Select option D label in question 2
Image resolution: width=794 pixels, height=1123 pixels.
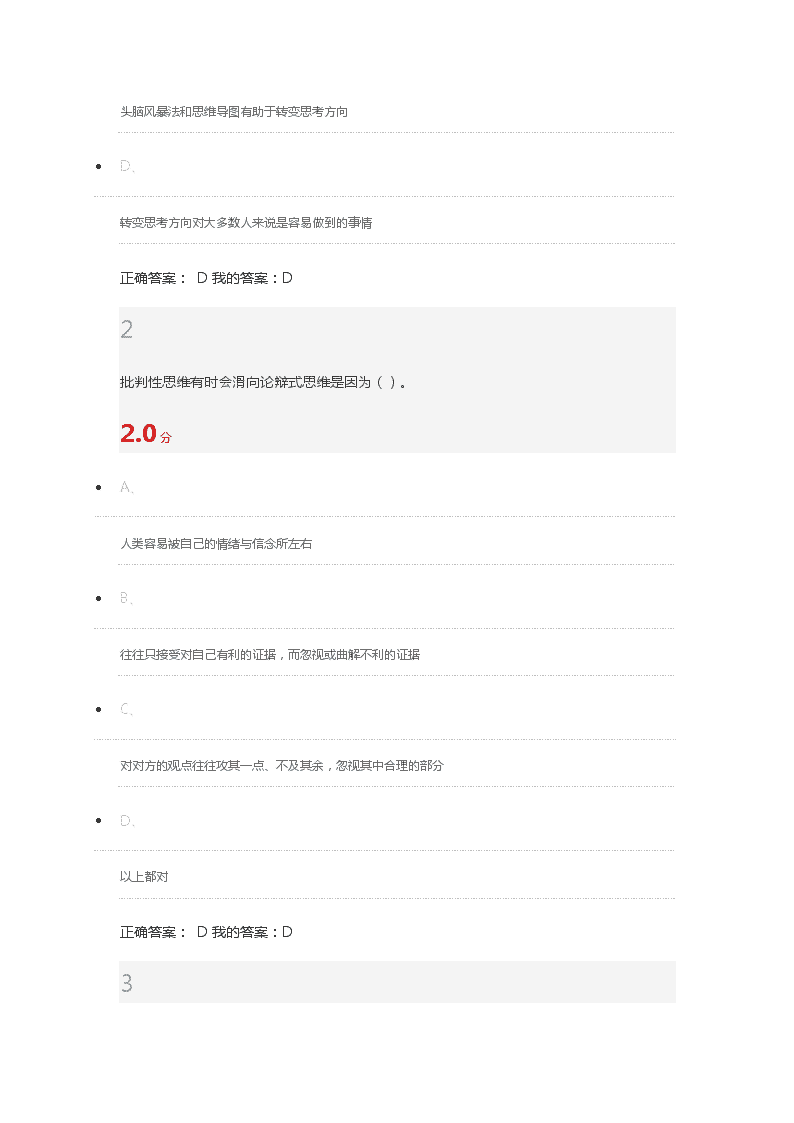click(127, 820)
